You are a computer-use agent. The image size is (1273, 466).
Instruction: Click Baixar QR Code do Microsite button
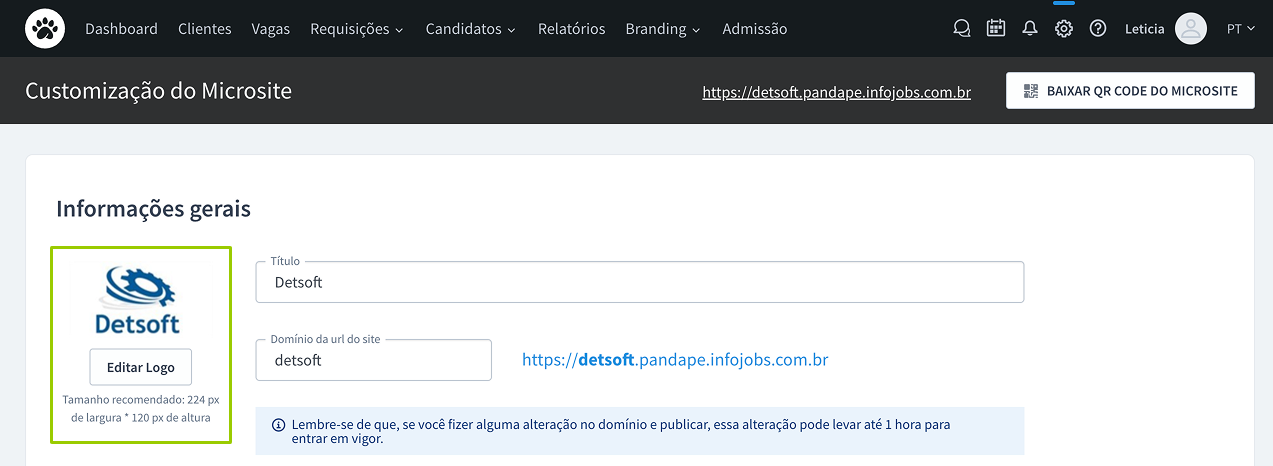point(1130,91)
